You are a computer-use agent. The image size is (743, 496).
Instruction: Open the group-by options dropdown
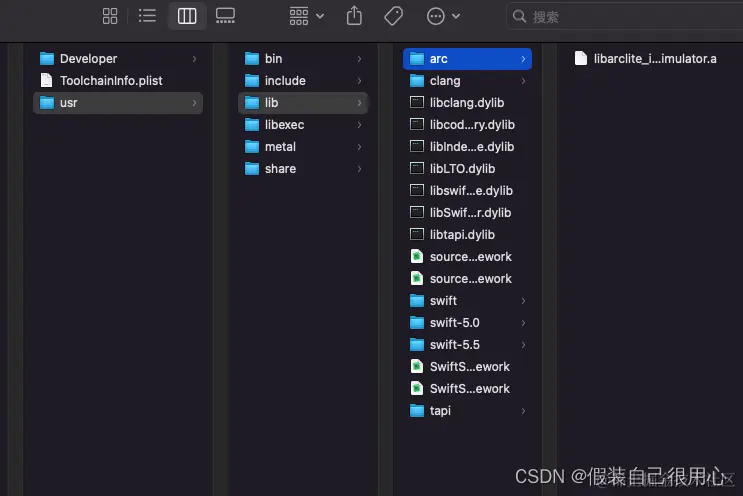(307, 16)
